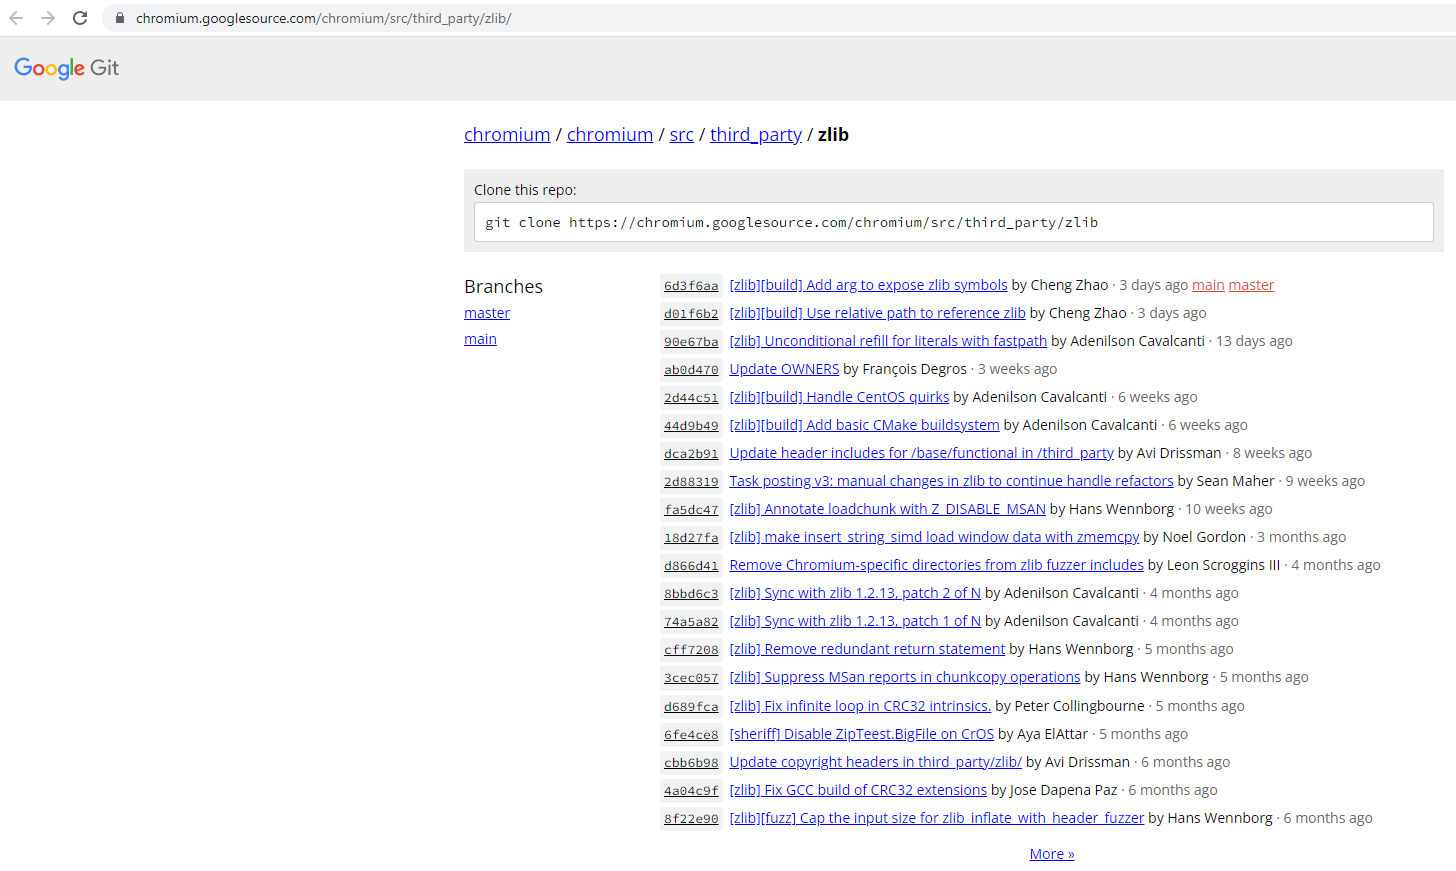Open the main branch under Branches
This screenshot has height=871, width=1456.
click(480, 339)
